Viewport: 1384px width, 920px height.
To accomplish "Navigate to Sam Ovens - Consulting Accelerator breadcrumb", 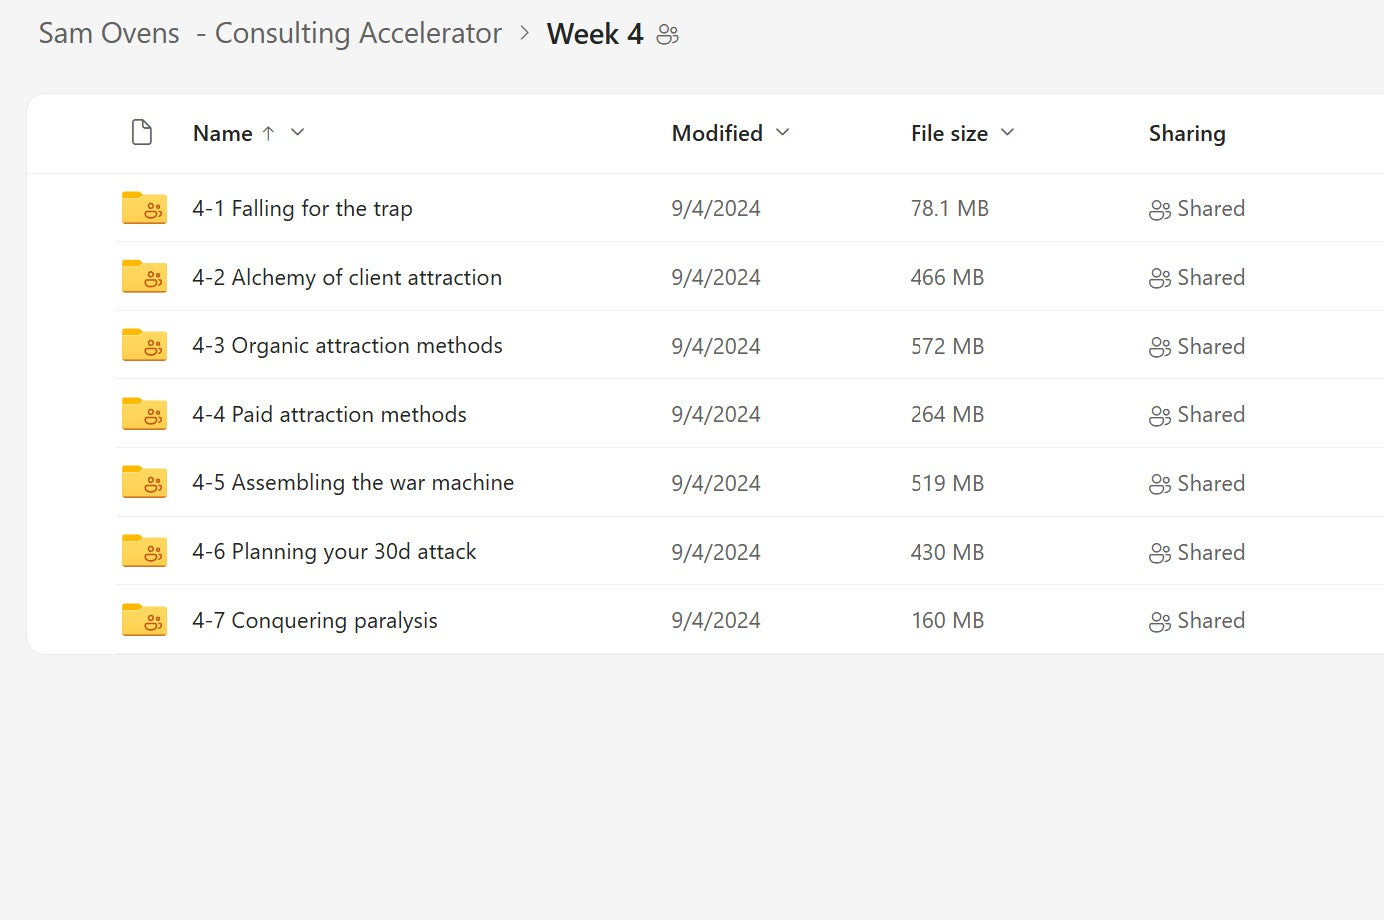I will tap(270, 33).
